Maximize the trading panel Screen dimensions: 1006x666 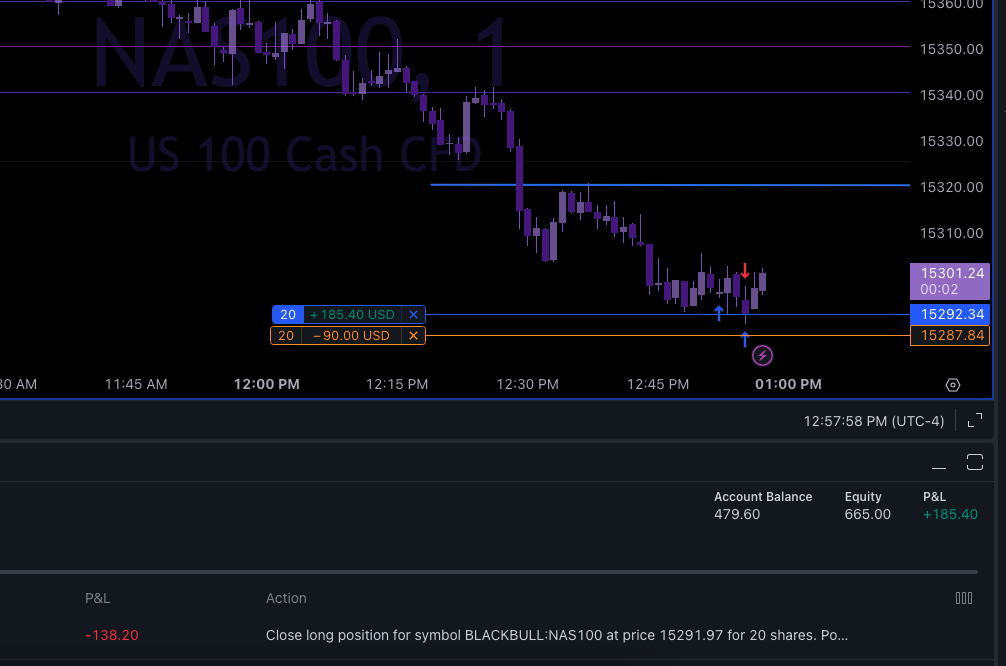click(x=974, y=462)
